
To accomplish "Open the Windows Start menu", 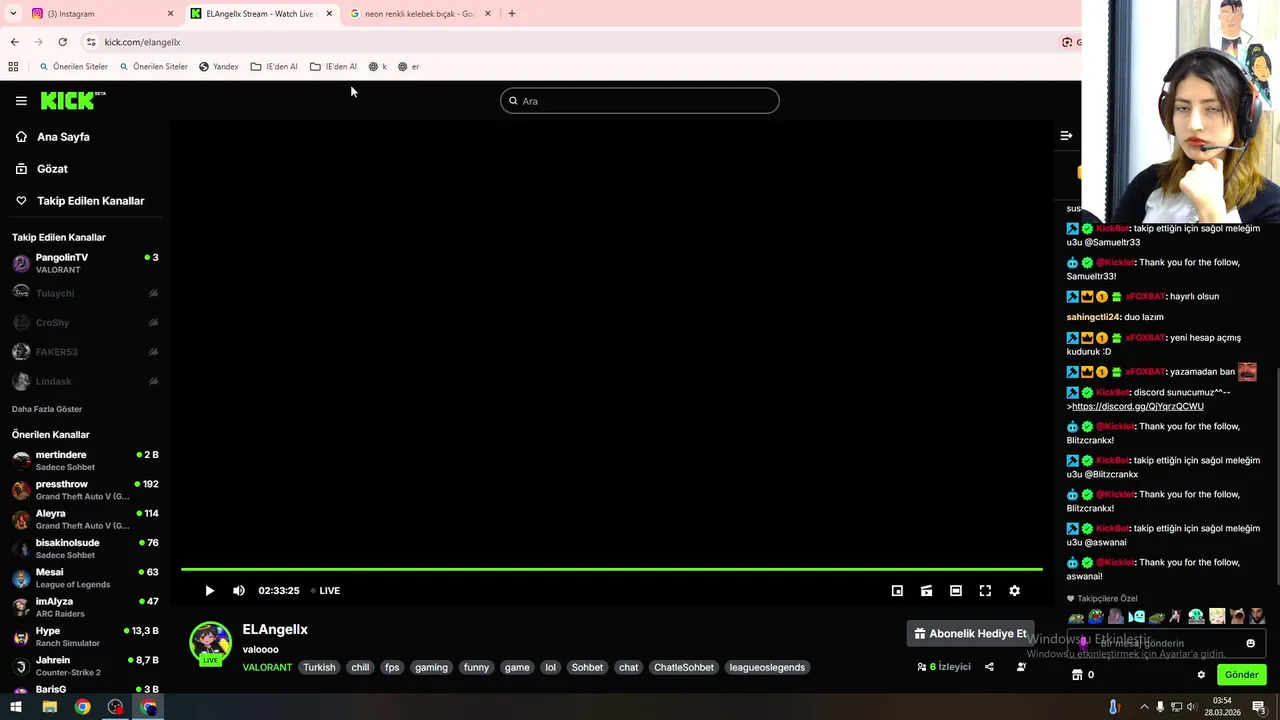I will (x=16, y=707).
